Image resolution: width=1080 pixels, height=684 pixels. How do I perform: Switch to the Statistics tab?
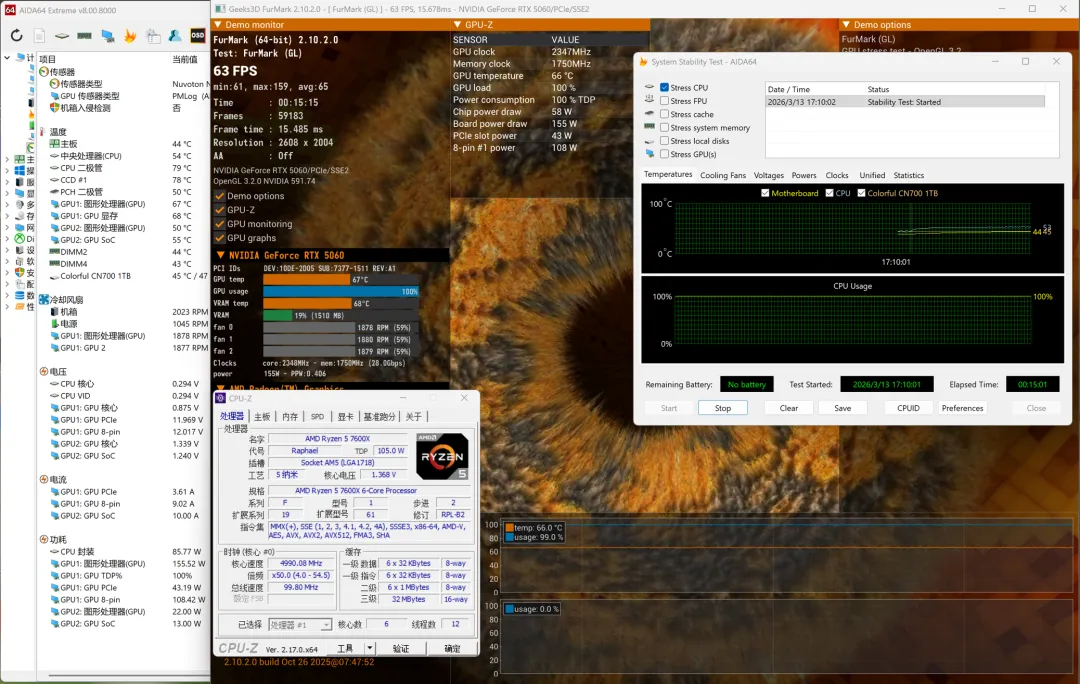[x=908, y=175]
